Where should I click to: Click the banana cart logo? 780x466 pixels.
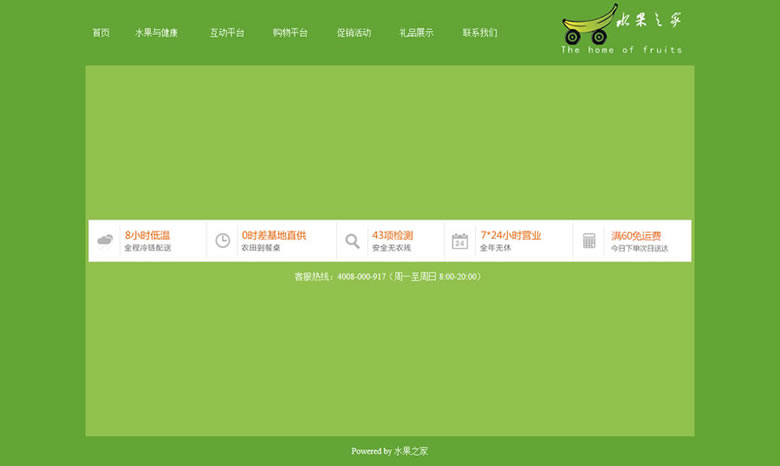pos(589,25)
